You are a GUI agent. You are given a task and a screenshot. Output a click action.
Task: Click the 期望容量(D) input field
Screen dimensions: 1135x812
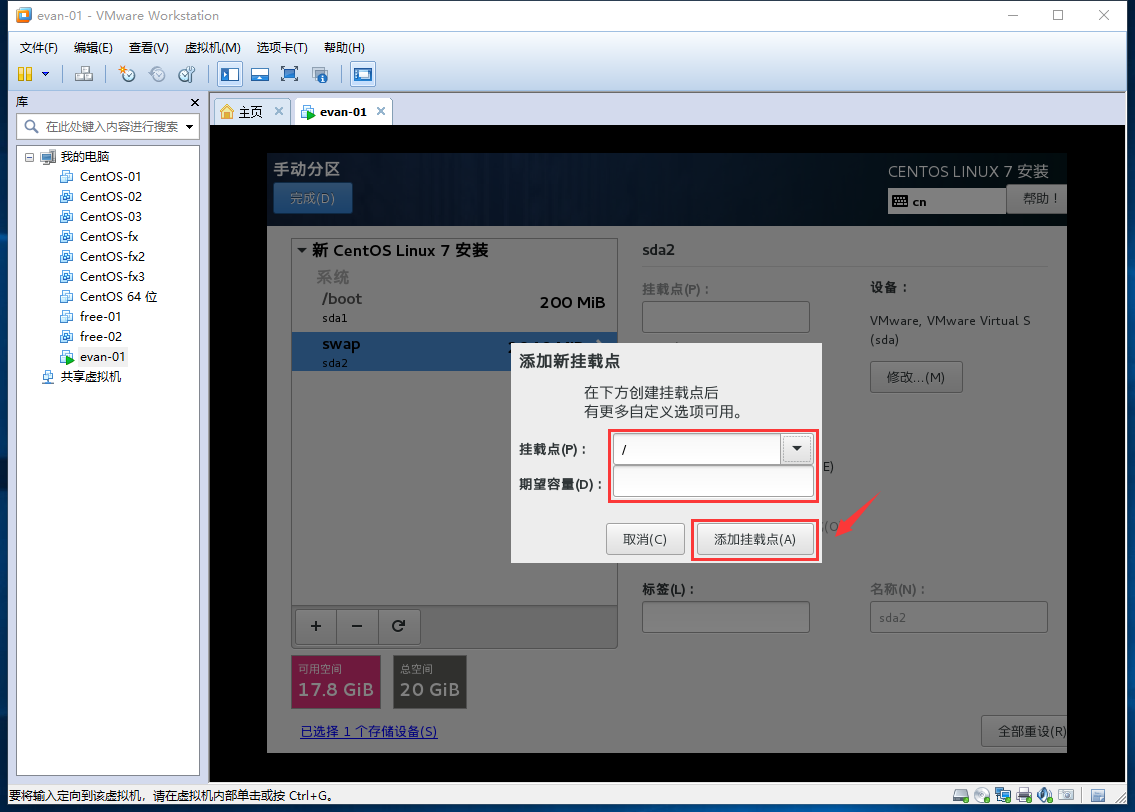[x=713, y=481]
